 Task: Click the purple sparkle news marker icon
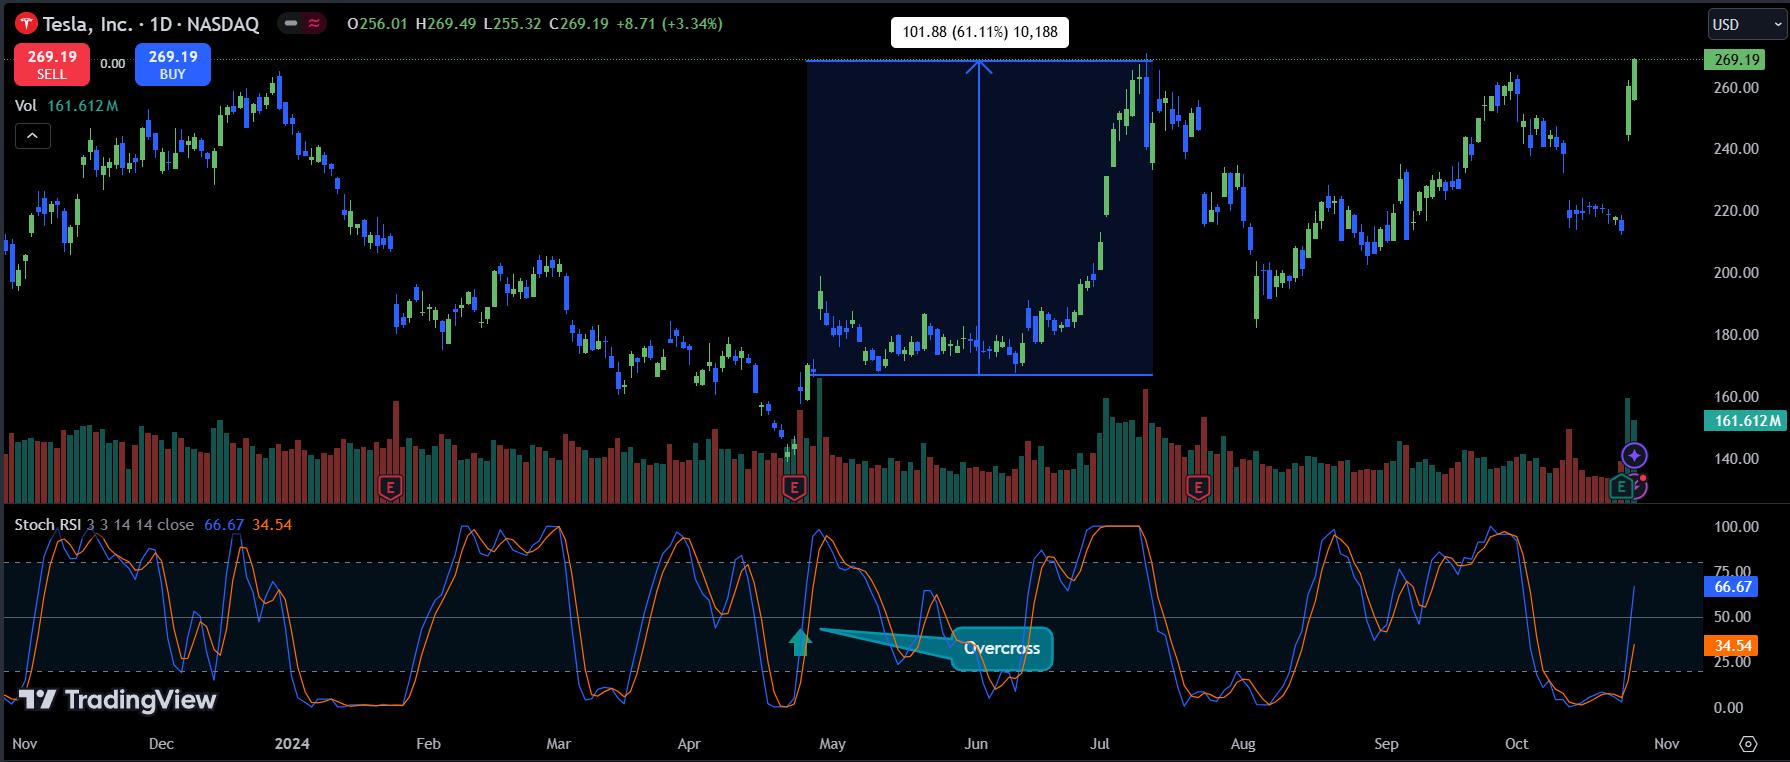pyautogui.click(x=1635, y=456)
